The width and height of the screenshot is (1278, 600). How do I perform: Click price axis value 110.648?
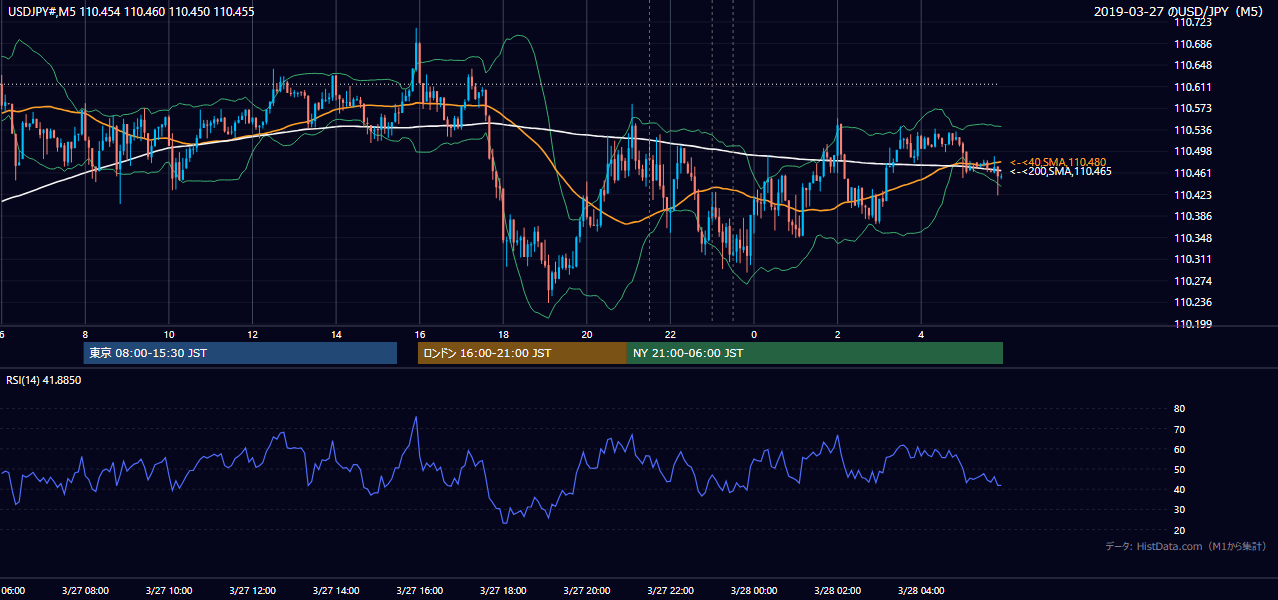[x=1193, y=66]
